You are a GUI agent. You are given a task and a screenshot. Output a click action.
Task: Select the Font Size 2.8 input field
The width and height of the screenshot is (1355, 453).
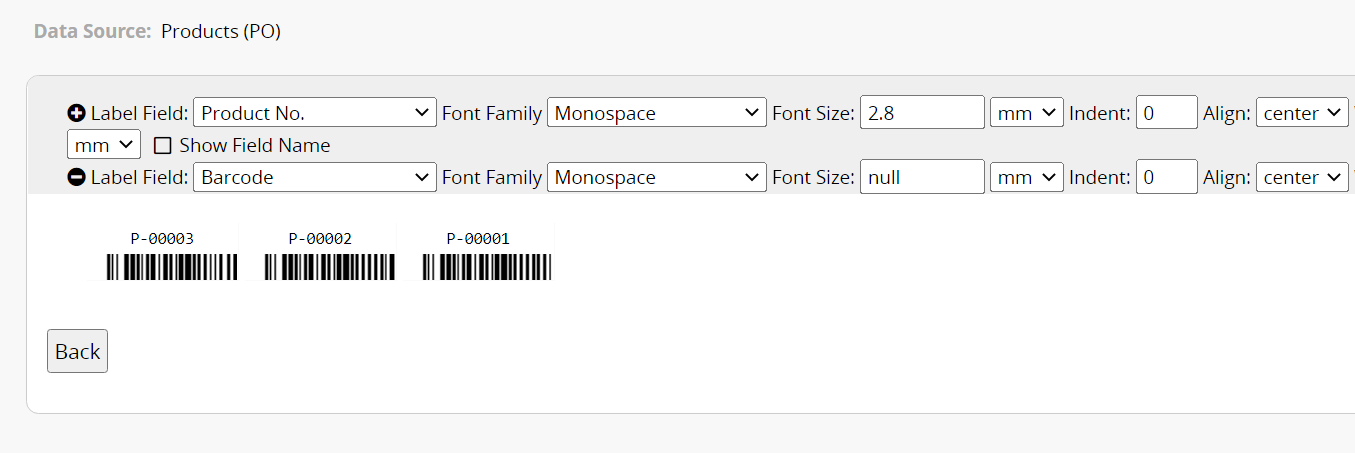[x=922, y=113]
